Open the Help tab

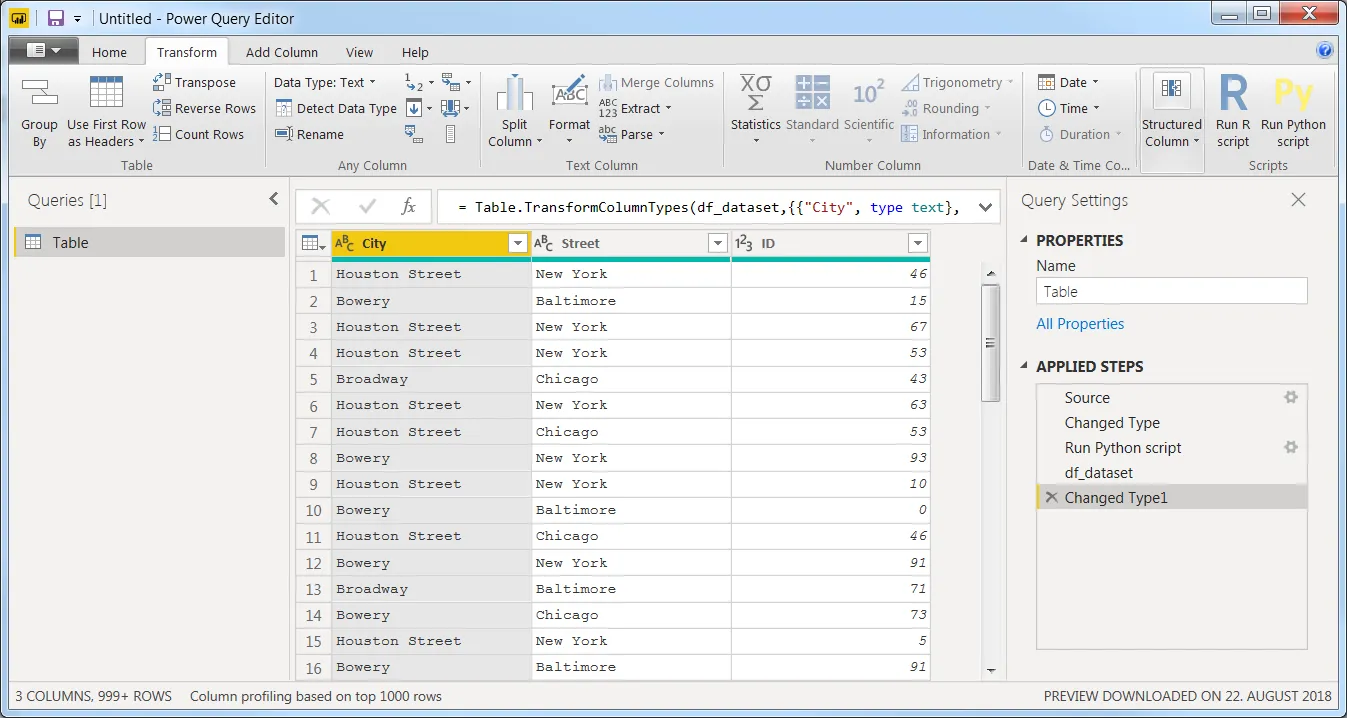tap(415, 52)
